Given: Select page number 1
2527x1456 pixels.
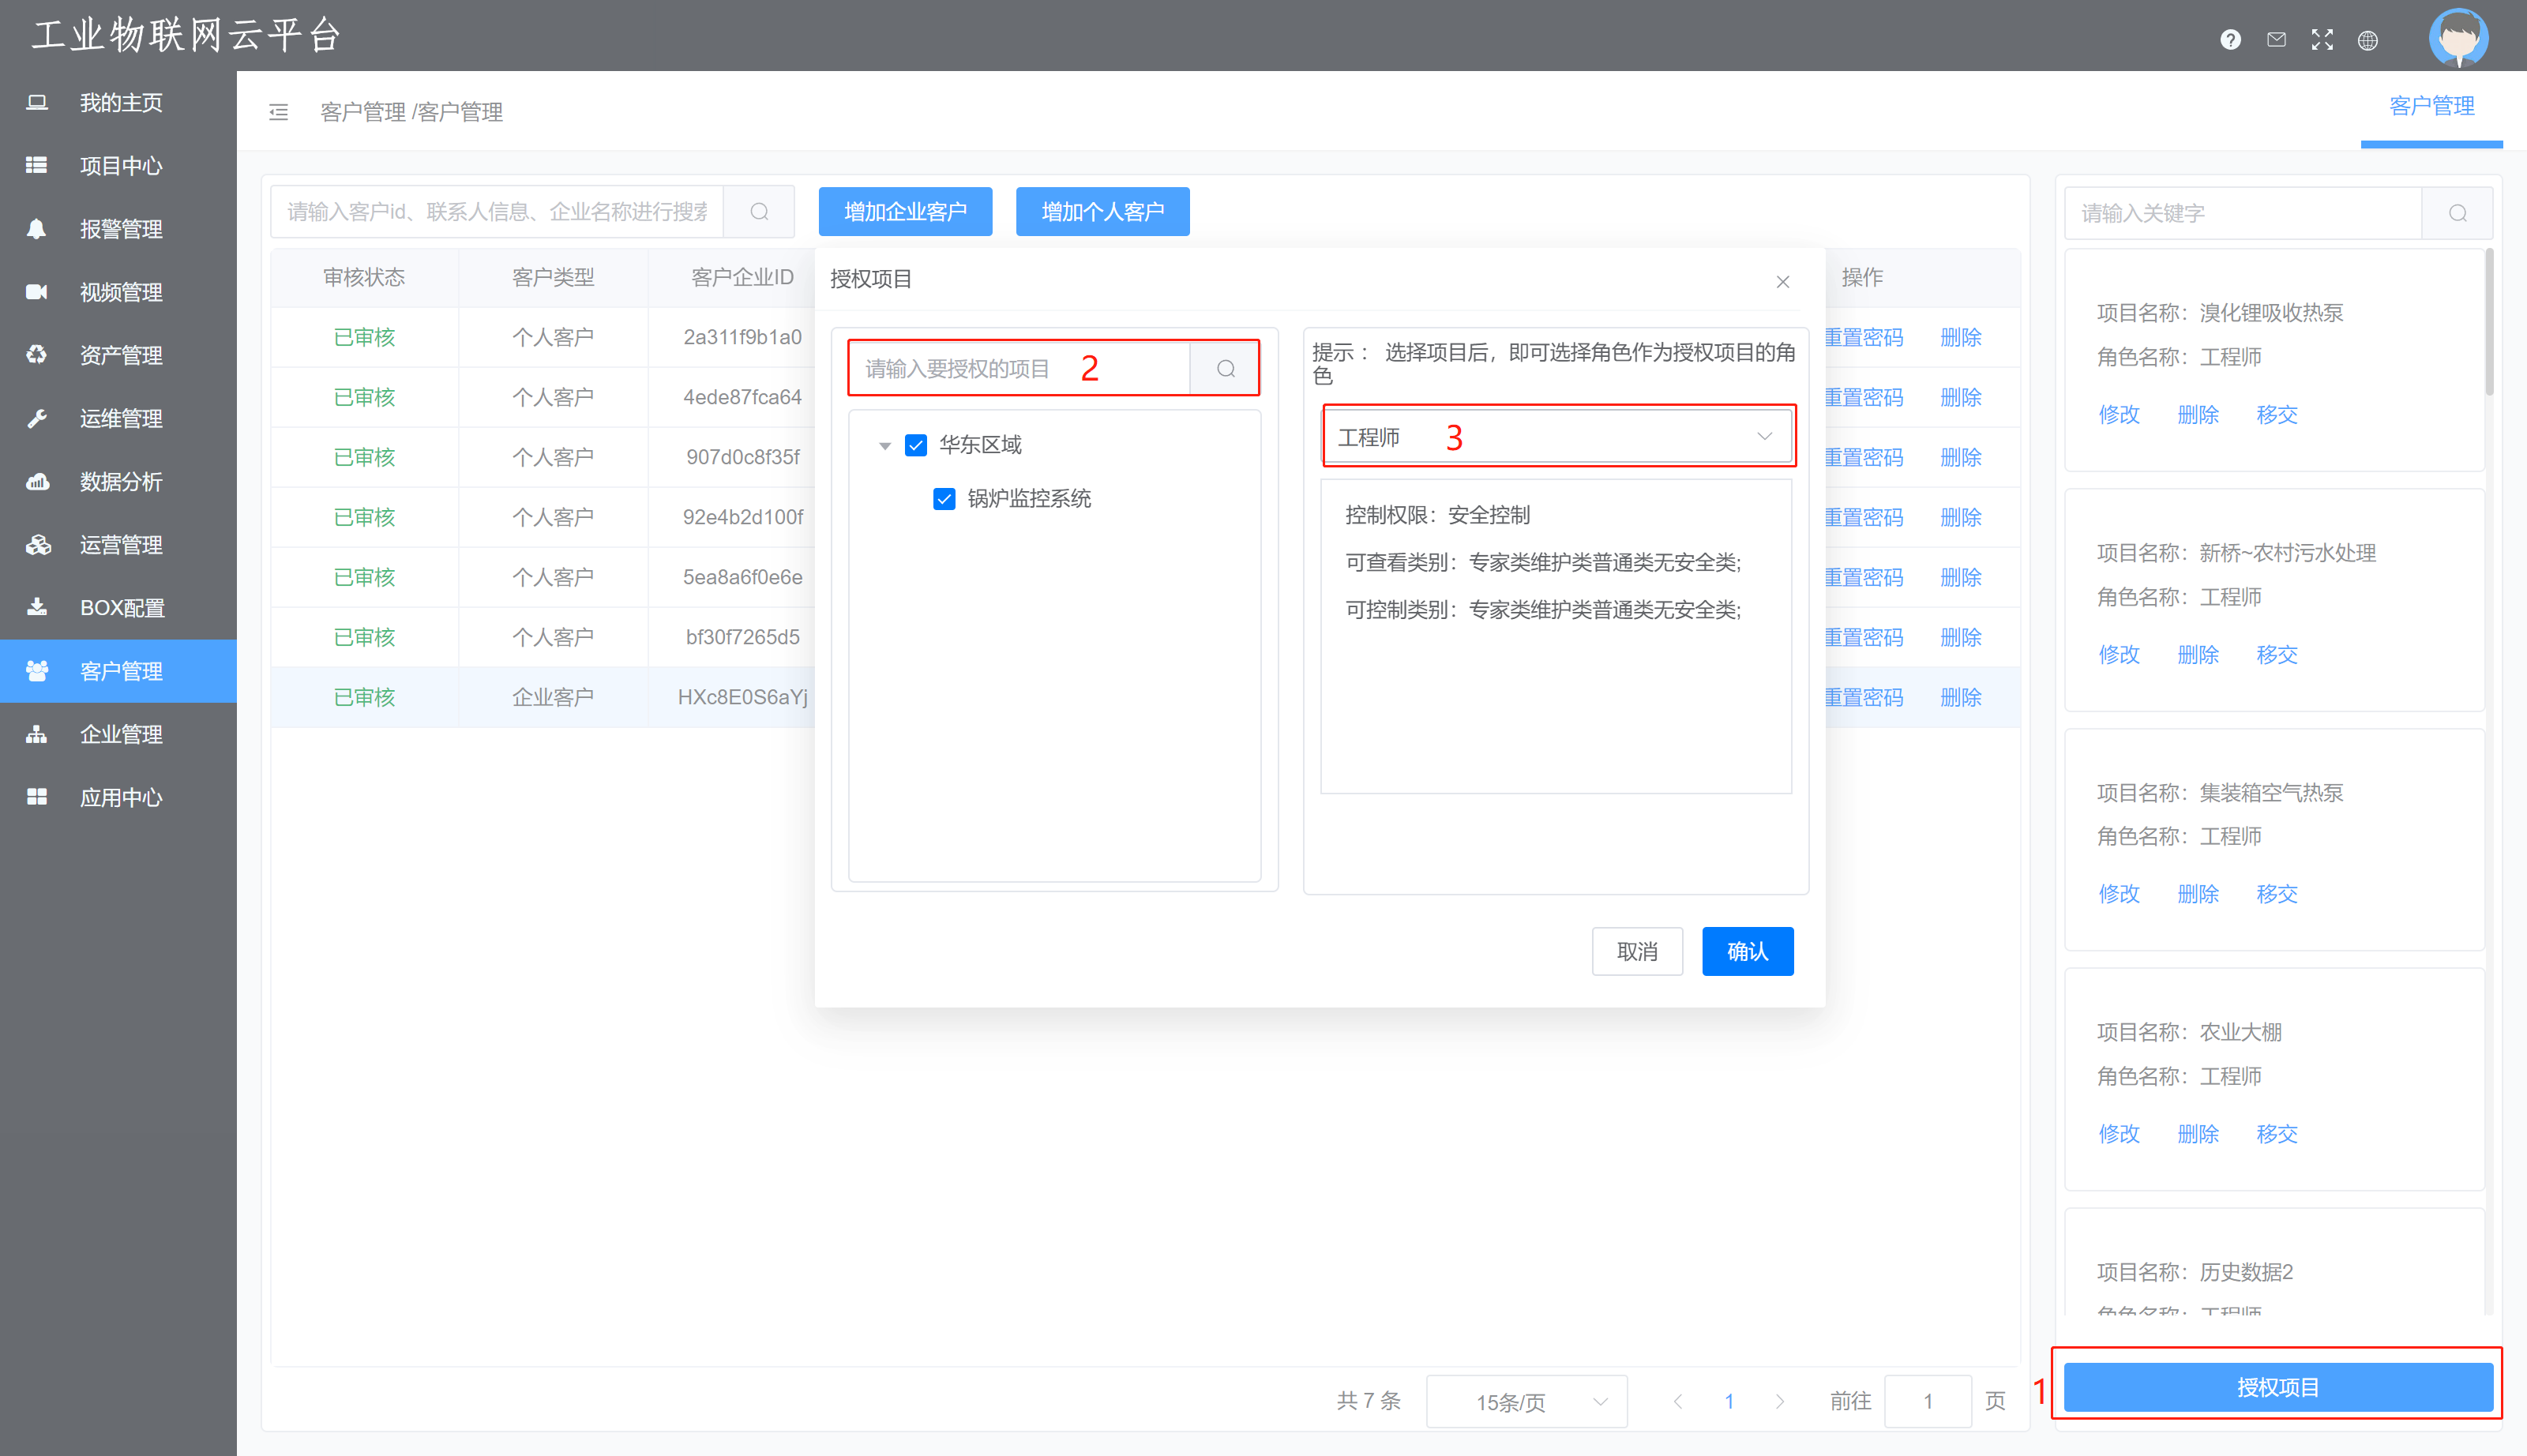Looking at the screenshot, I should click(x=1729, y=1402).
